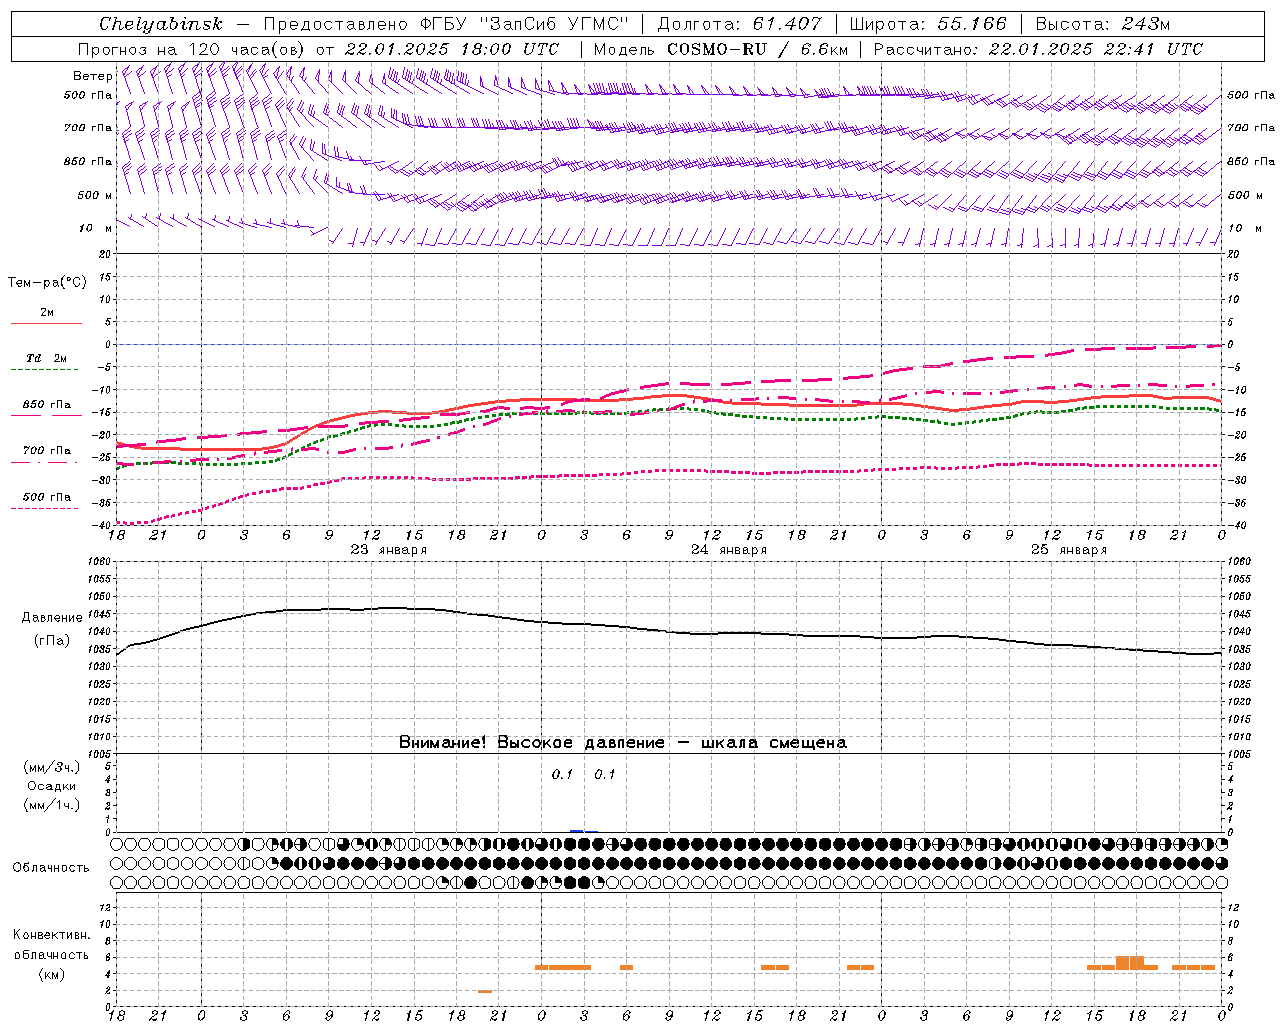Click the 'Осадки' precipitation label
This screenshot has width=1280, height=1024.
click(52, 786)
